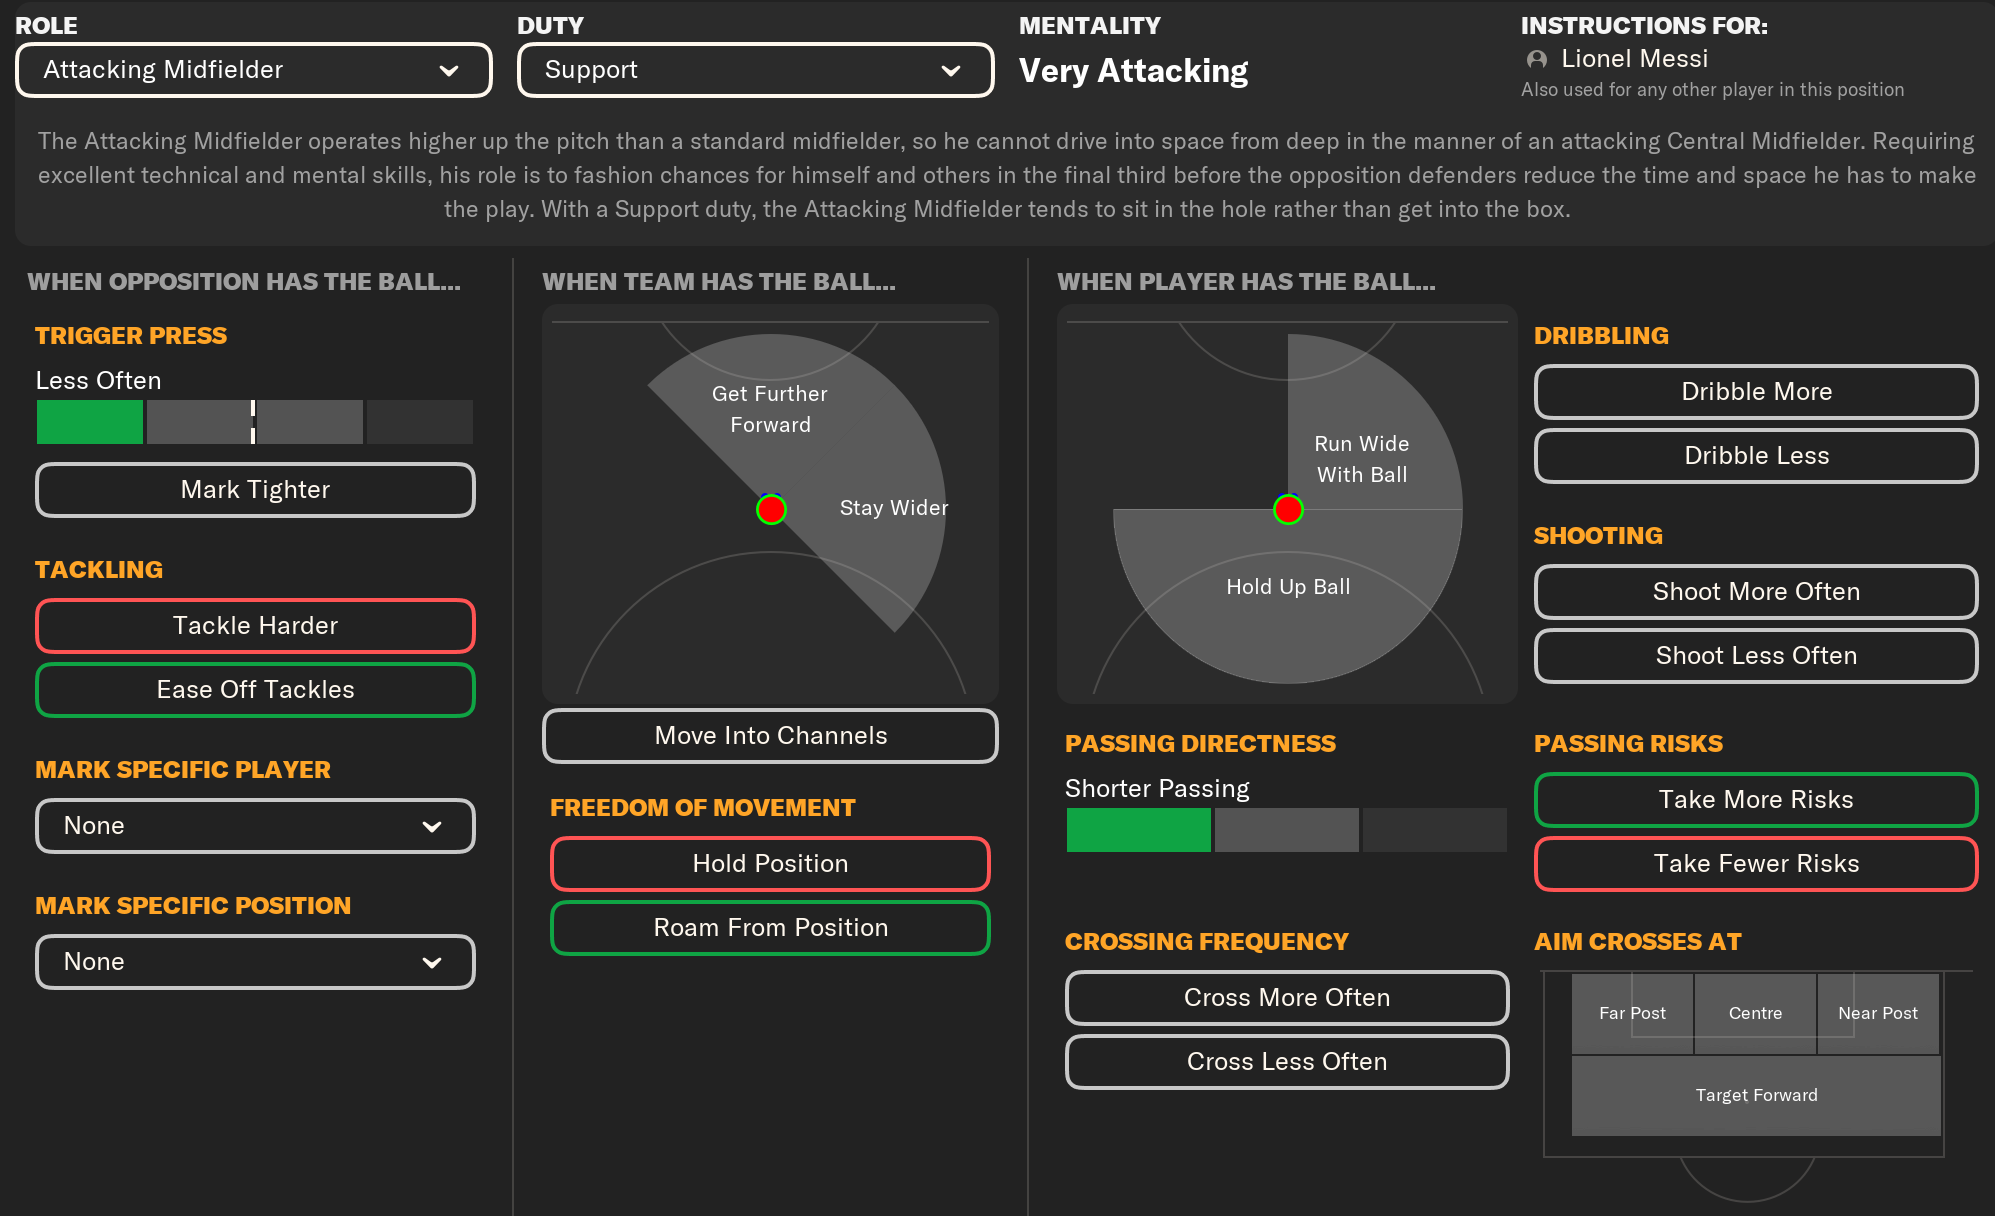Click the first green segment of Trigger Press slider

click(90, 422)
